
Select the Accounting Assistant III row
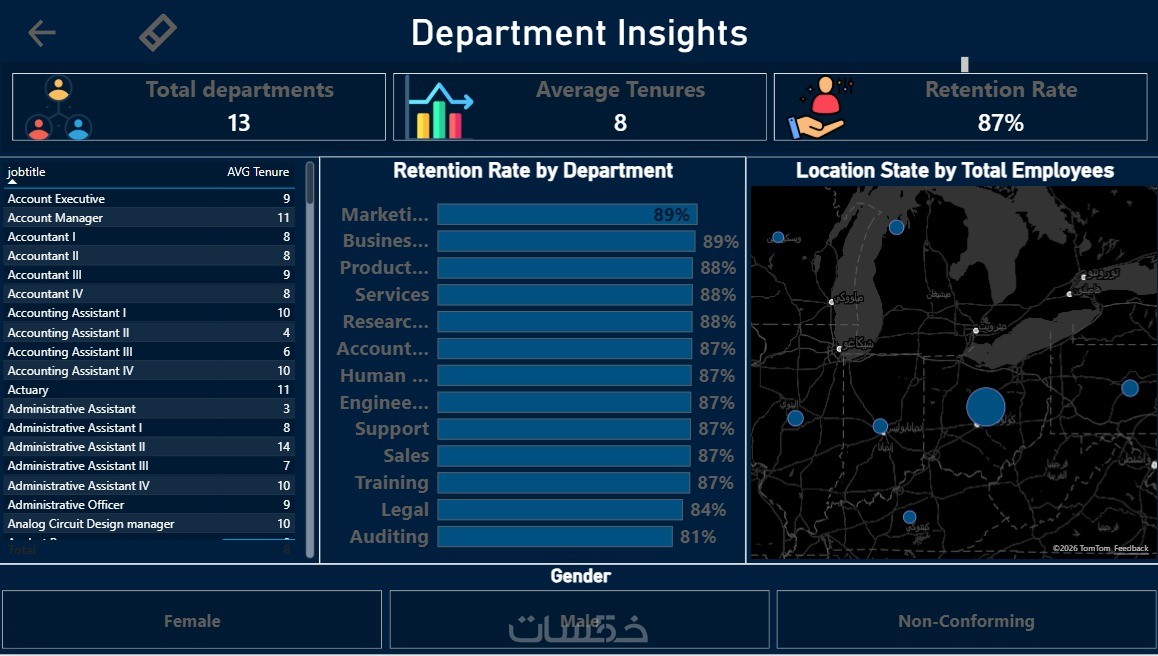tap(149, 352)
